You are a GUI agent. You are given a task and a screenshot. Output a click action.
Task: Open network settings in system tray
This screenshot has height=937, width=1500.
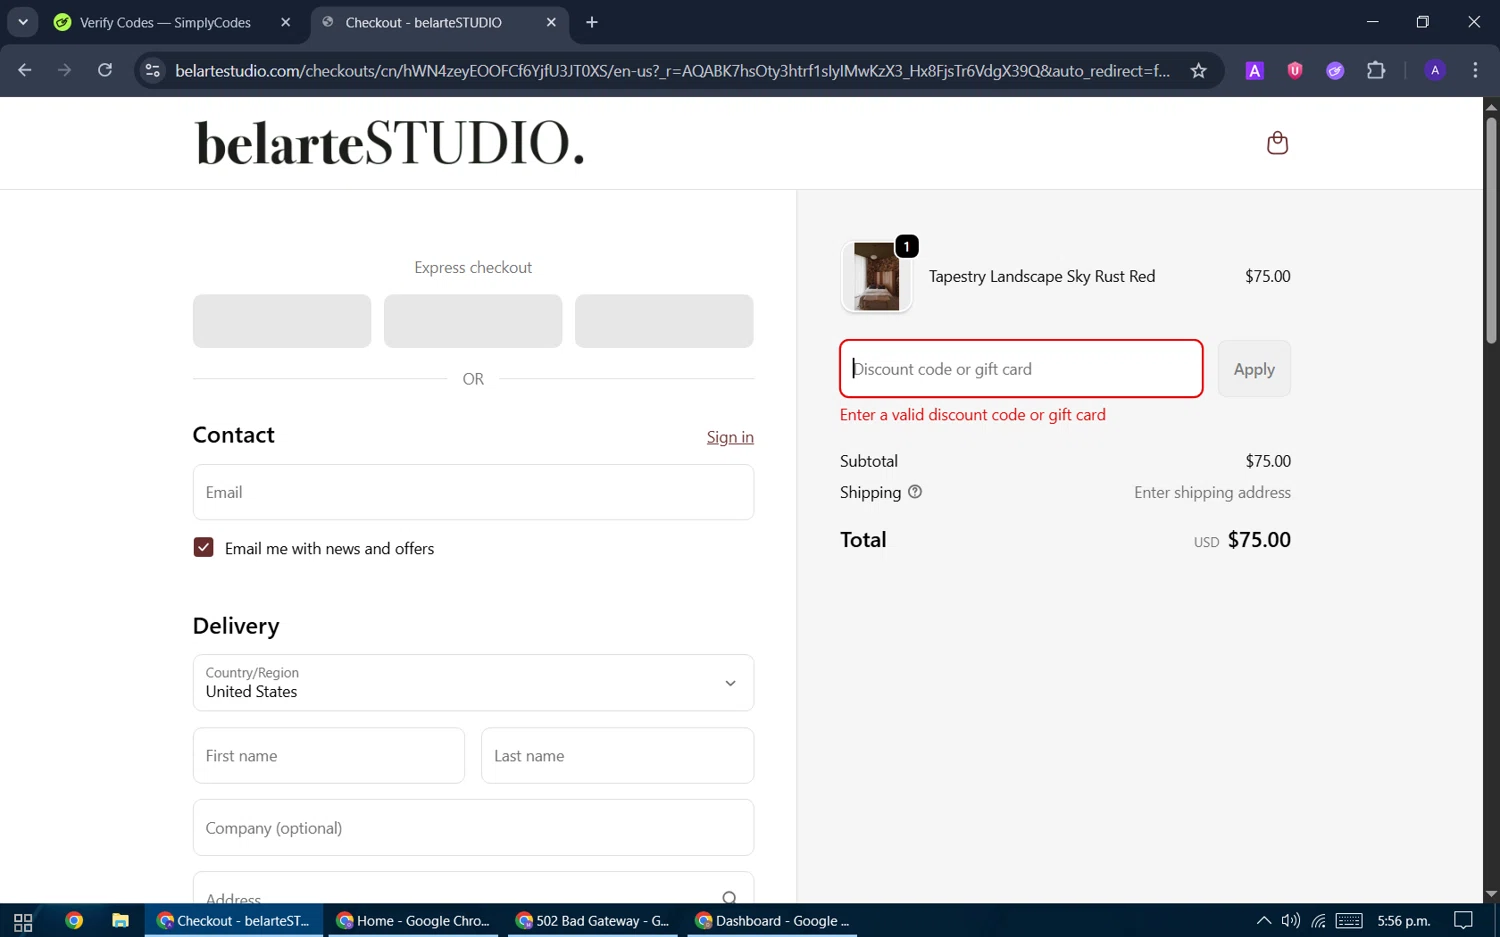point(1319,921)
